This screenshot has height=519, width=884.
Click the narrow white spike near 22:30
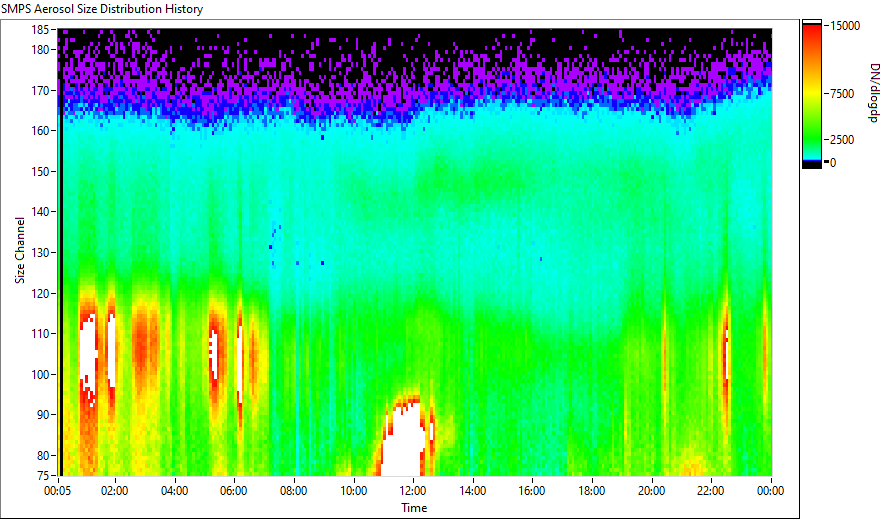click(727, 355)
